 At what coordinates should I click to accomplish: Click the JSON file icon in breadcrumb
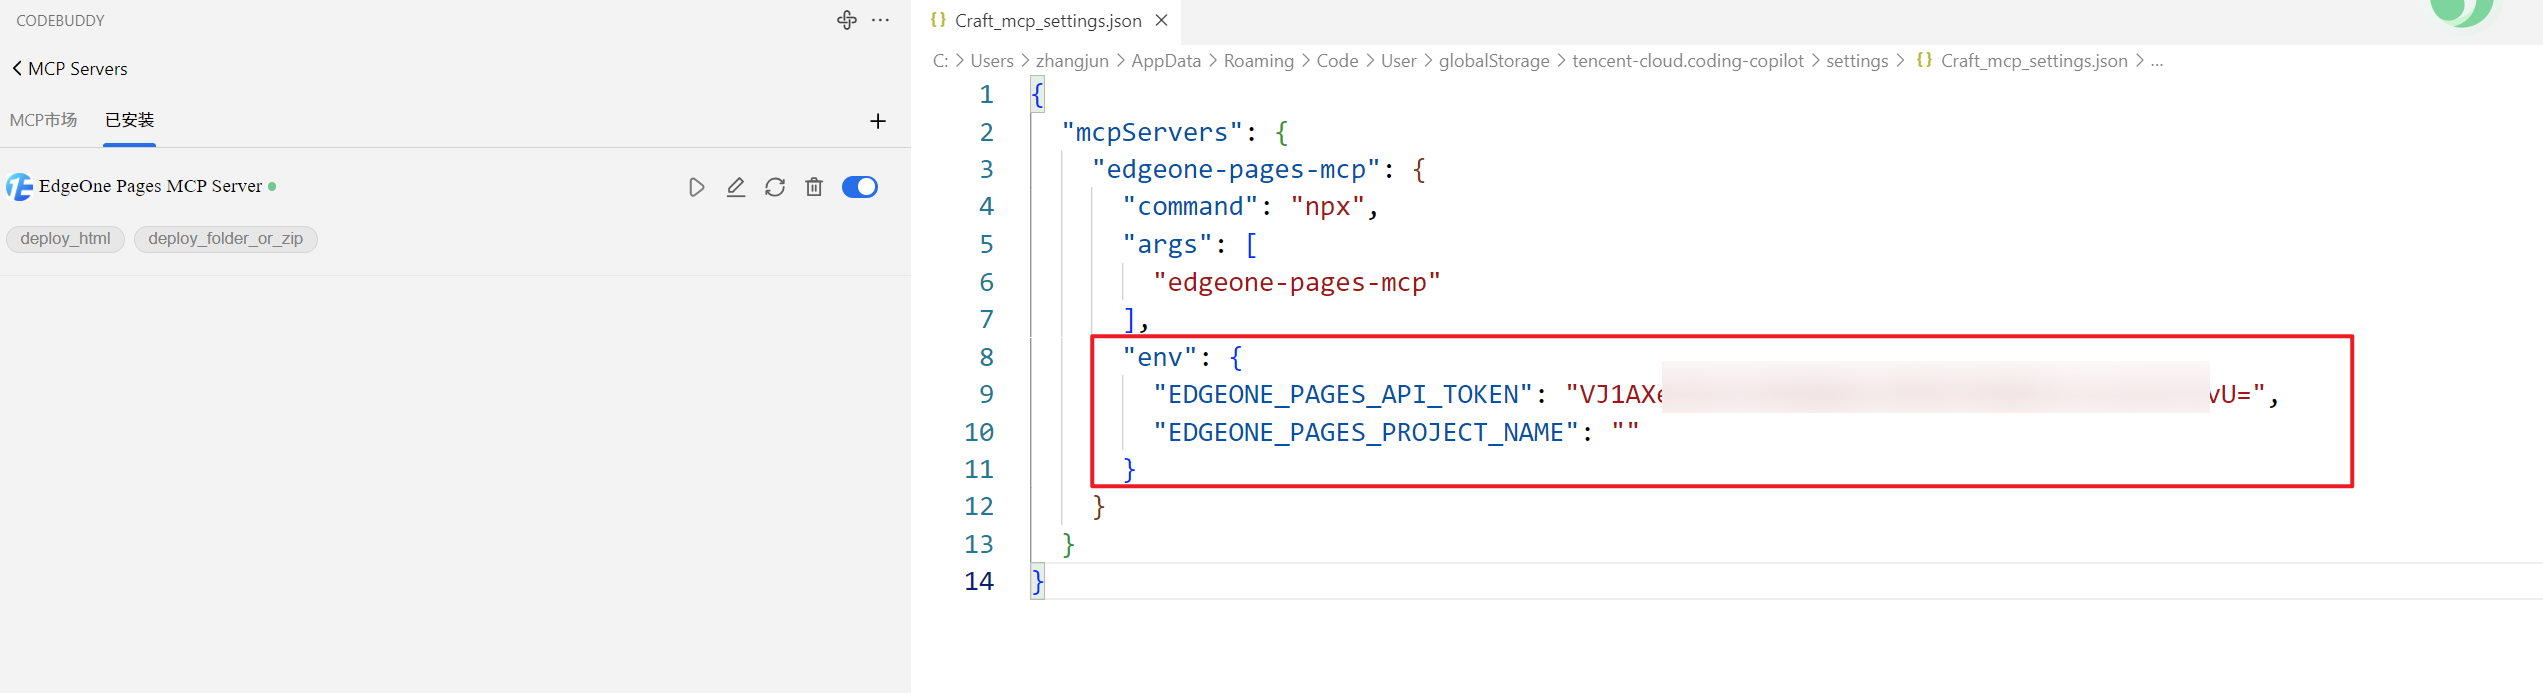click(1924, 60)
